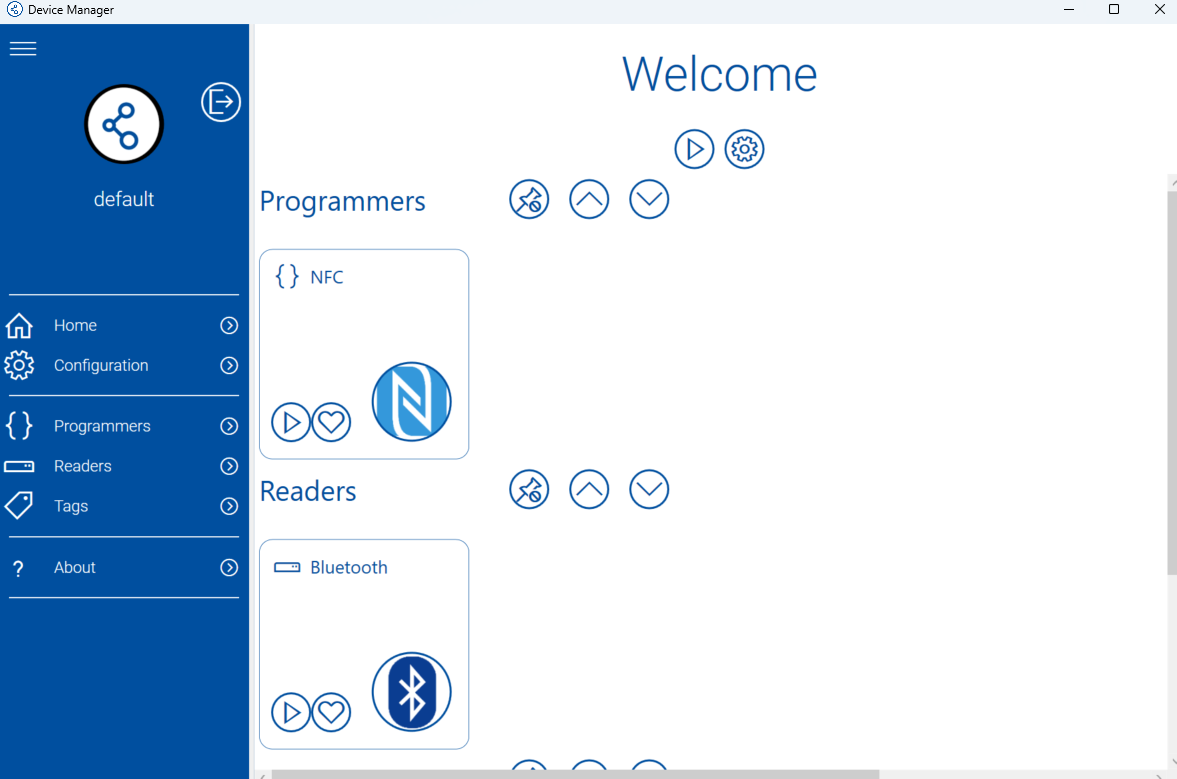Image resolution: width=1177 pixels, height=779 pixels.
Task: Minimize the Device Manager window
Action: pyautogui.click(x=1069, y=10)
